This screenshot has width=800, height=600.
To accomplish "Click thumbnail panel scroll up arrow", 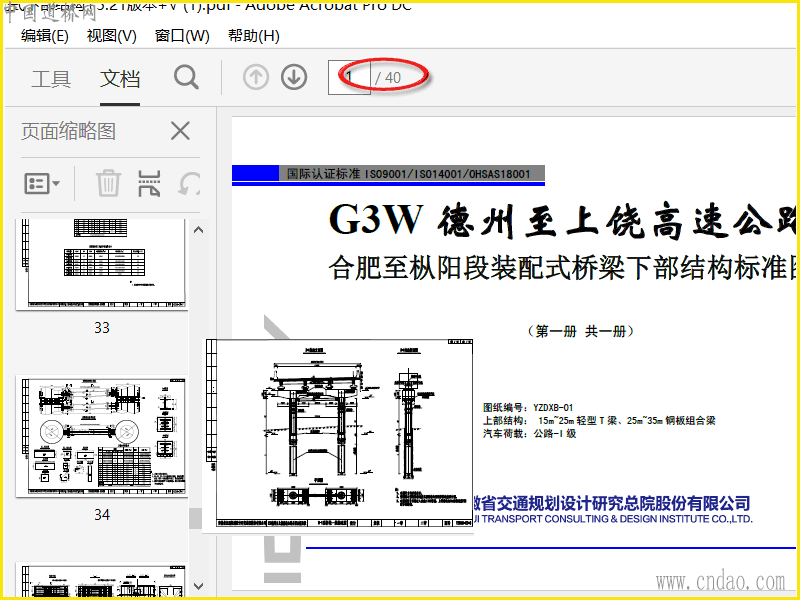I will click(199, 230).
